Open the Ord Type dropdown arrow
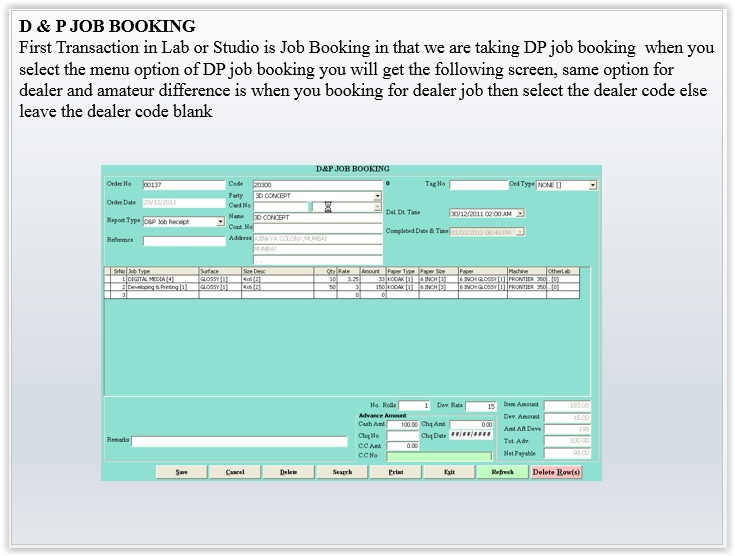This screenshot has height=556, width=735. (x=592, y=185)
